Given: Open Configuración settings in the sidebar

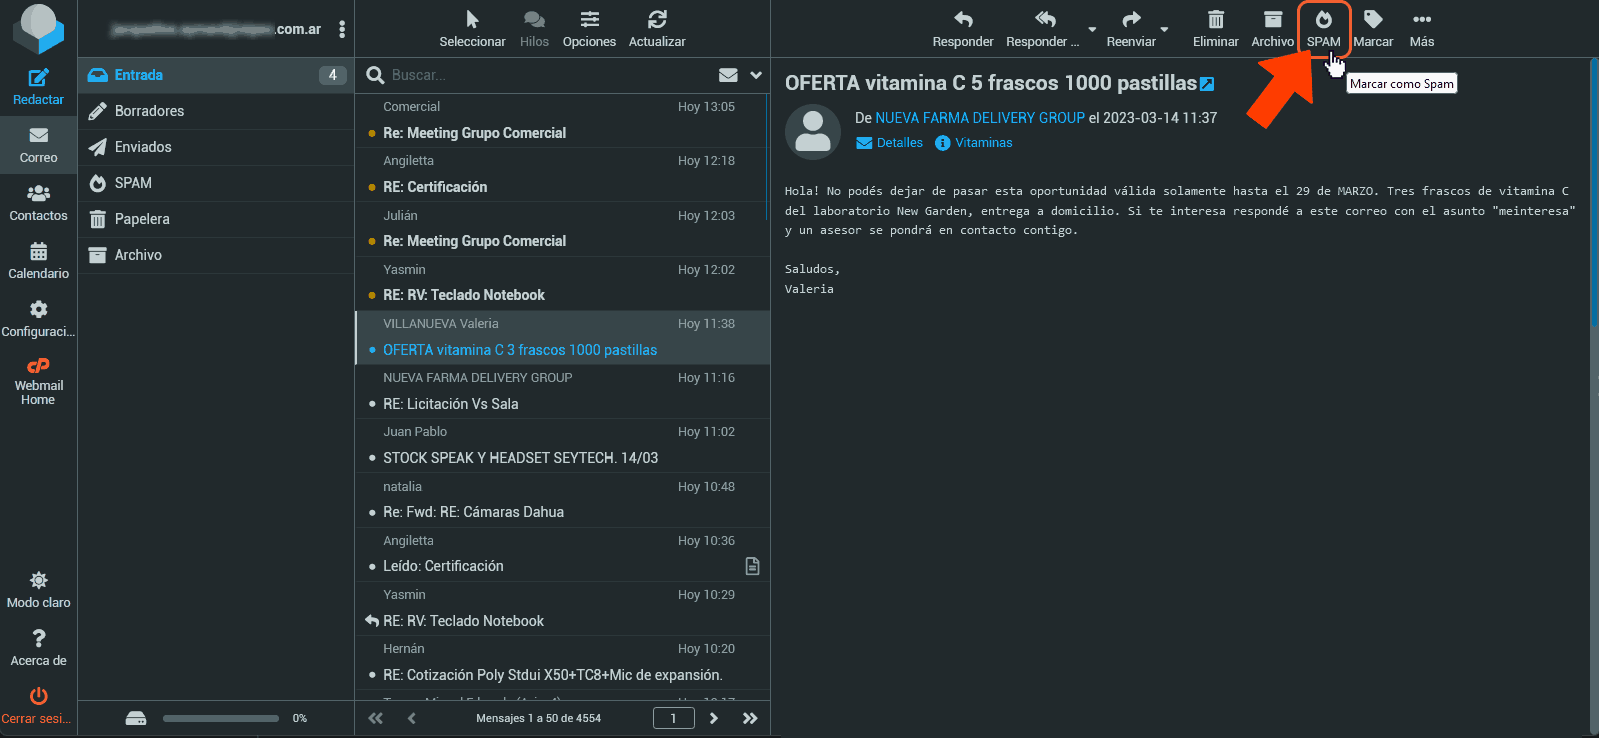Looking at the screenshot, I should point(38,319).
